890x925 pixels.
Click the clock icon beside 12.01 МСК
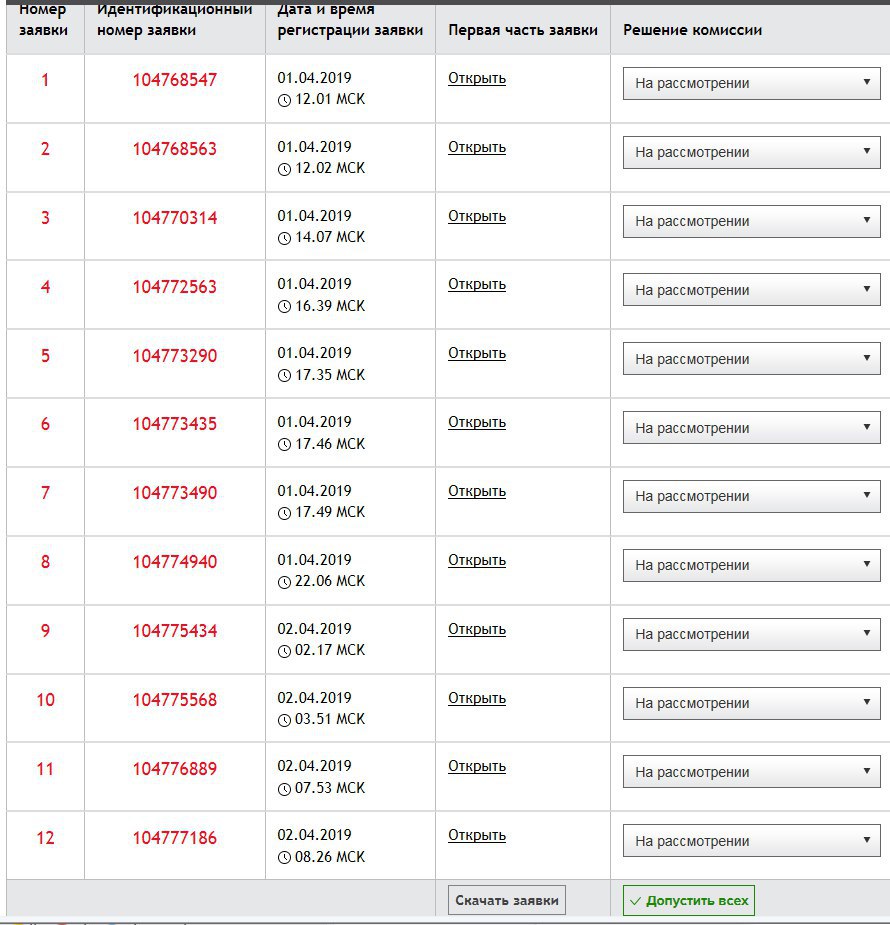284,100
